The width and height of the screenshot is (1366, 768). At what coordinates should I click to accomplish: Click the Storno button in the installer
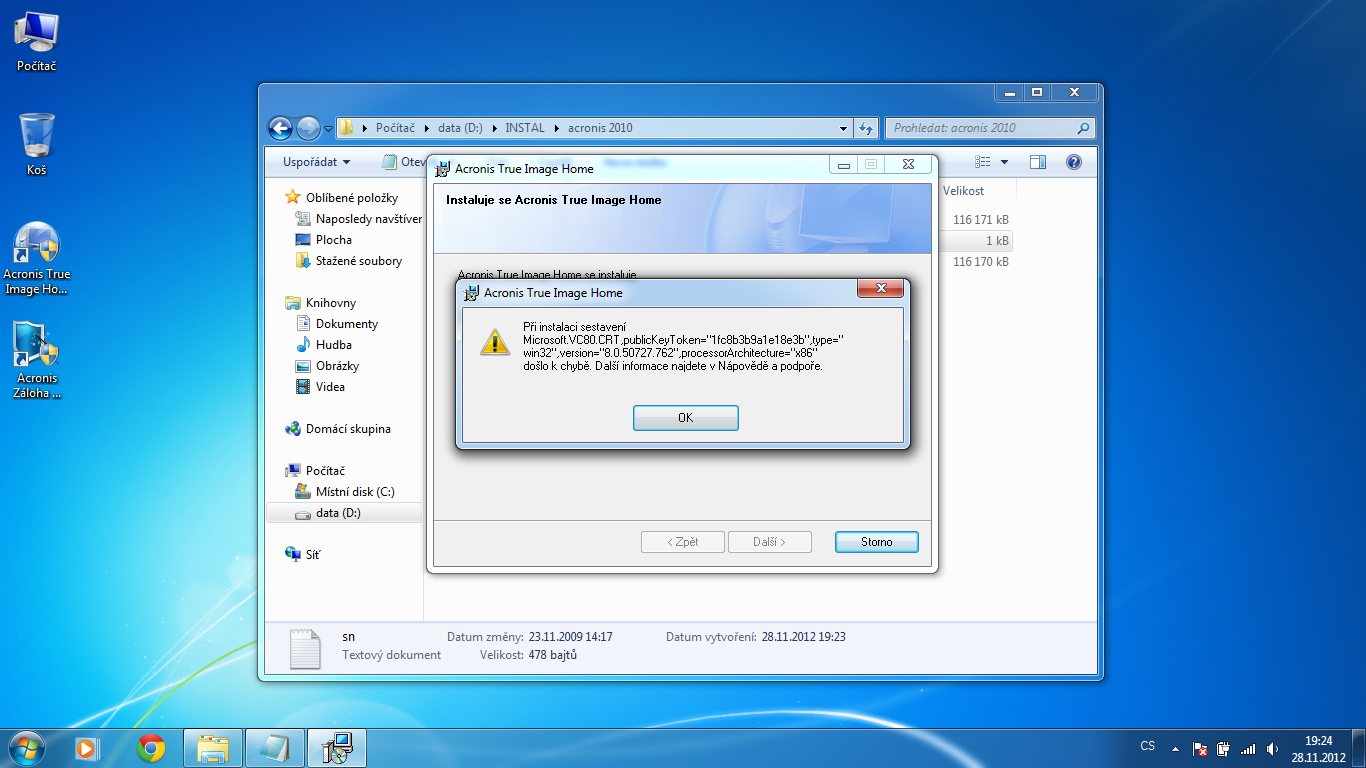877,542
